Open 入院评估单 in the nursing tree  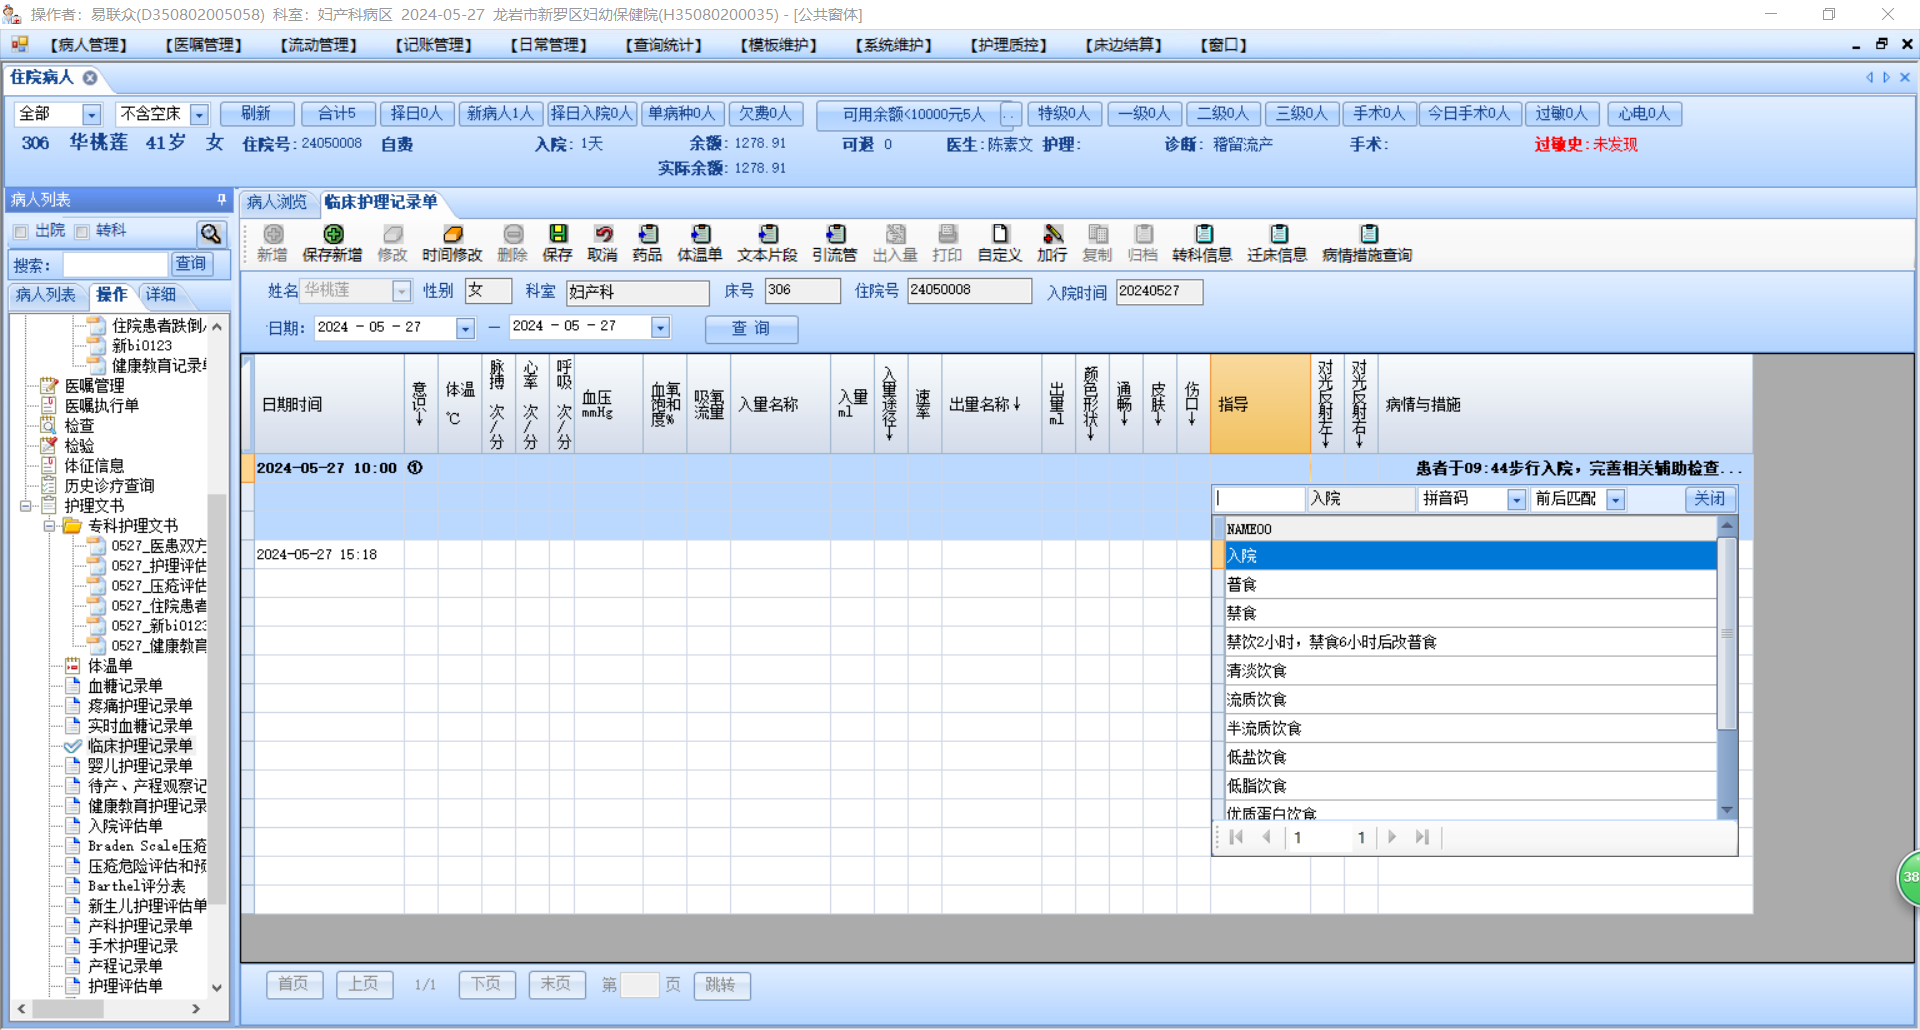[x=125, y=826]
